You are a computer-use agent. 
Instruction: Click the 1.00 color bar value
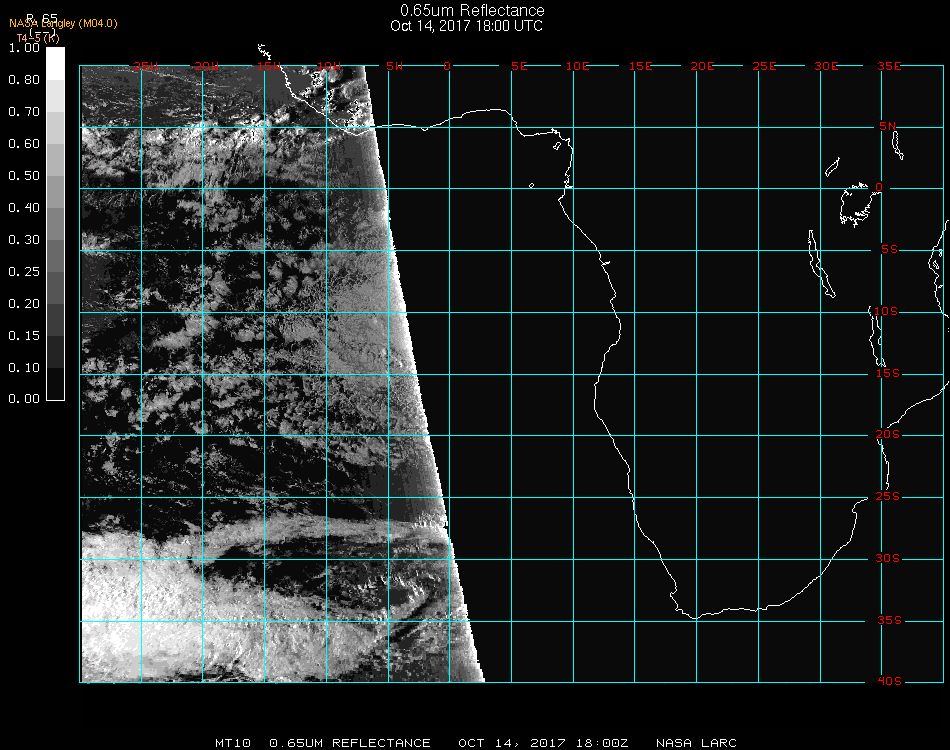[24, 47]
